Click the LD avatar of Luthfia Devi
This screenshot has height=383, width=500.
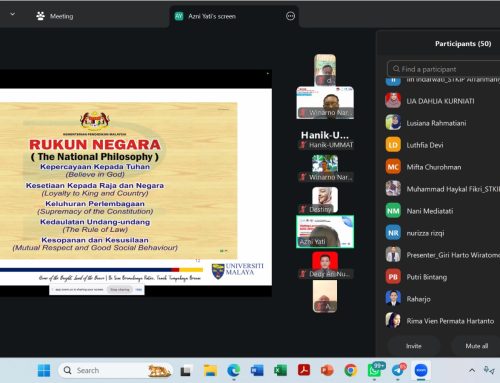point(393,145)
